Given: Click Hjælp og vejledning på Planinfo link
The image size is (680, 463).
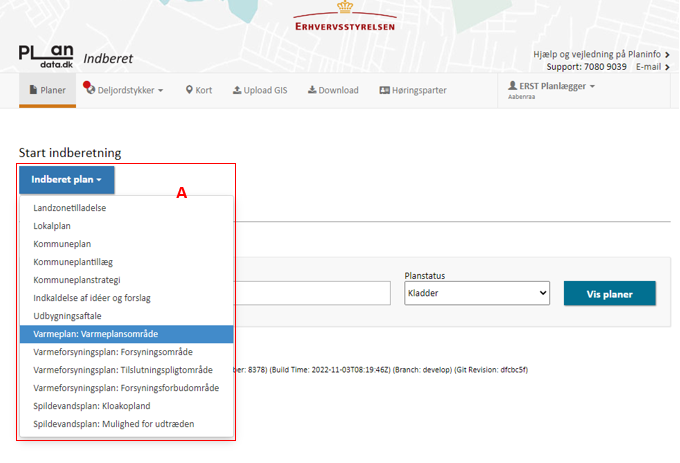Looking at the screenshot, I should [598, 54].
